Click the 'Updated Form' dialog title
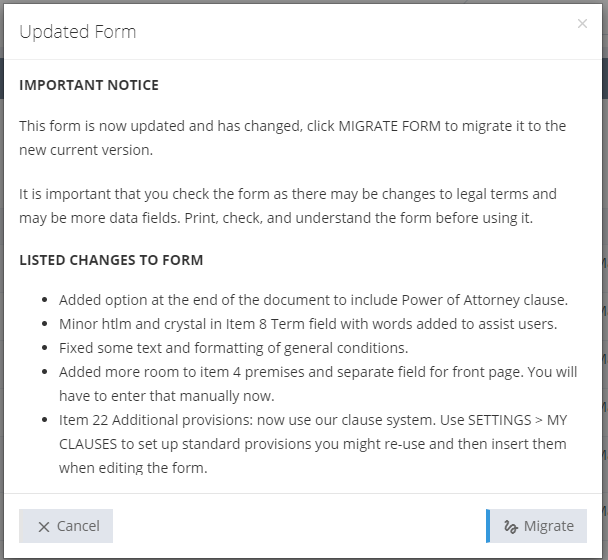608x560 pixels. (78, 32)
